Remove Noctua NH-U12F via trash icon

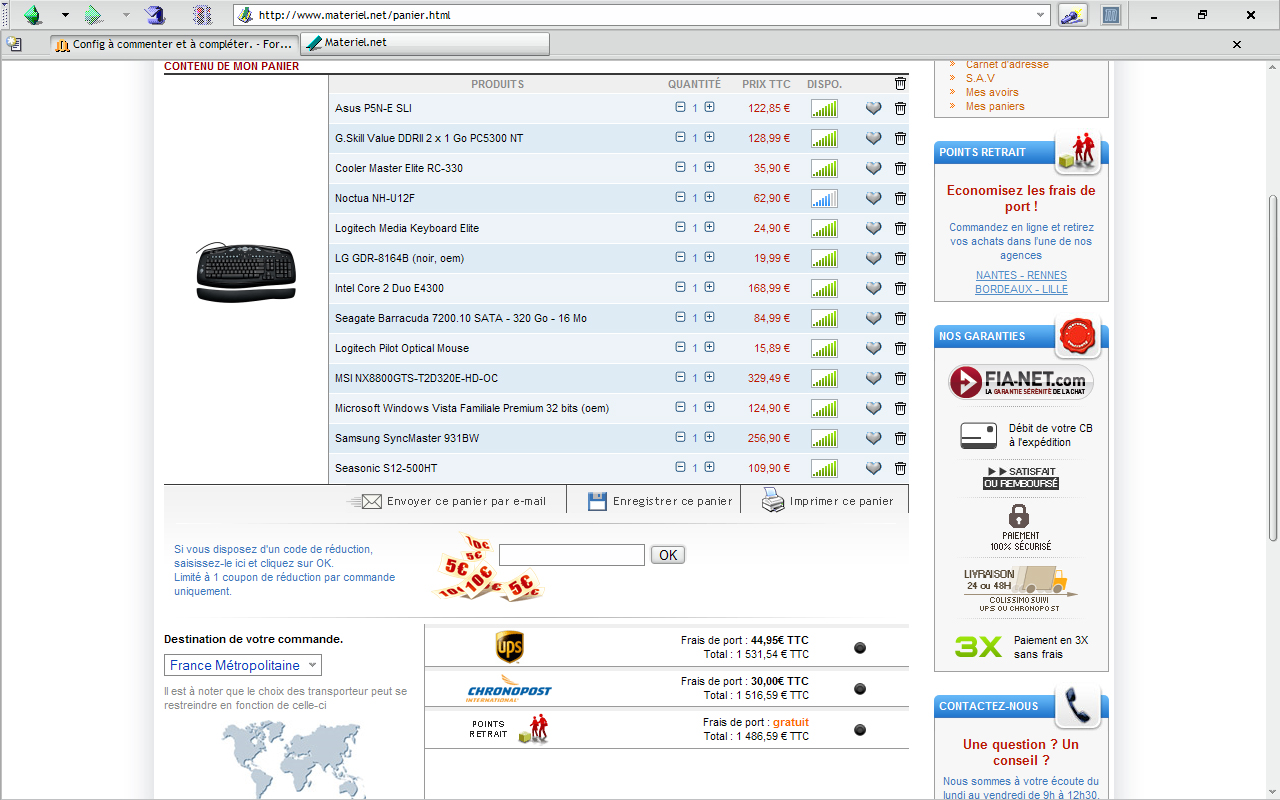tap(900, 198)
